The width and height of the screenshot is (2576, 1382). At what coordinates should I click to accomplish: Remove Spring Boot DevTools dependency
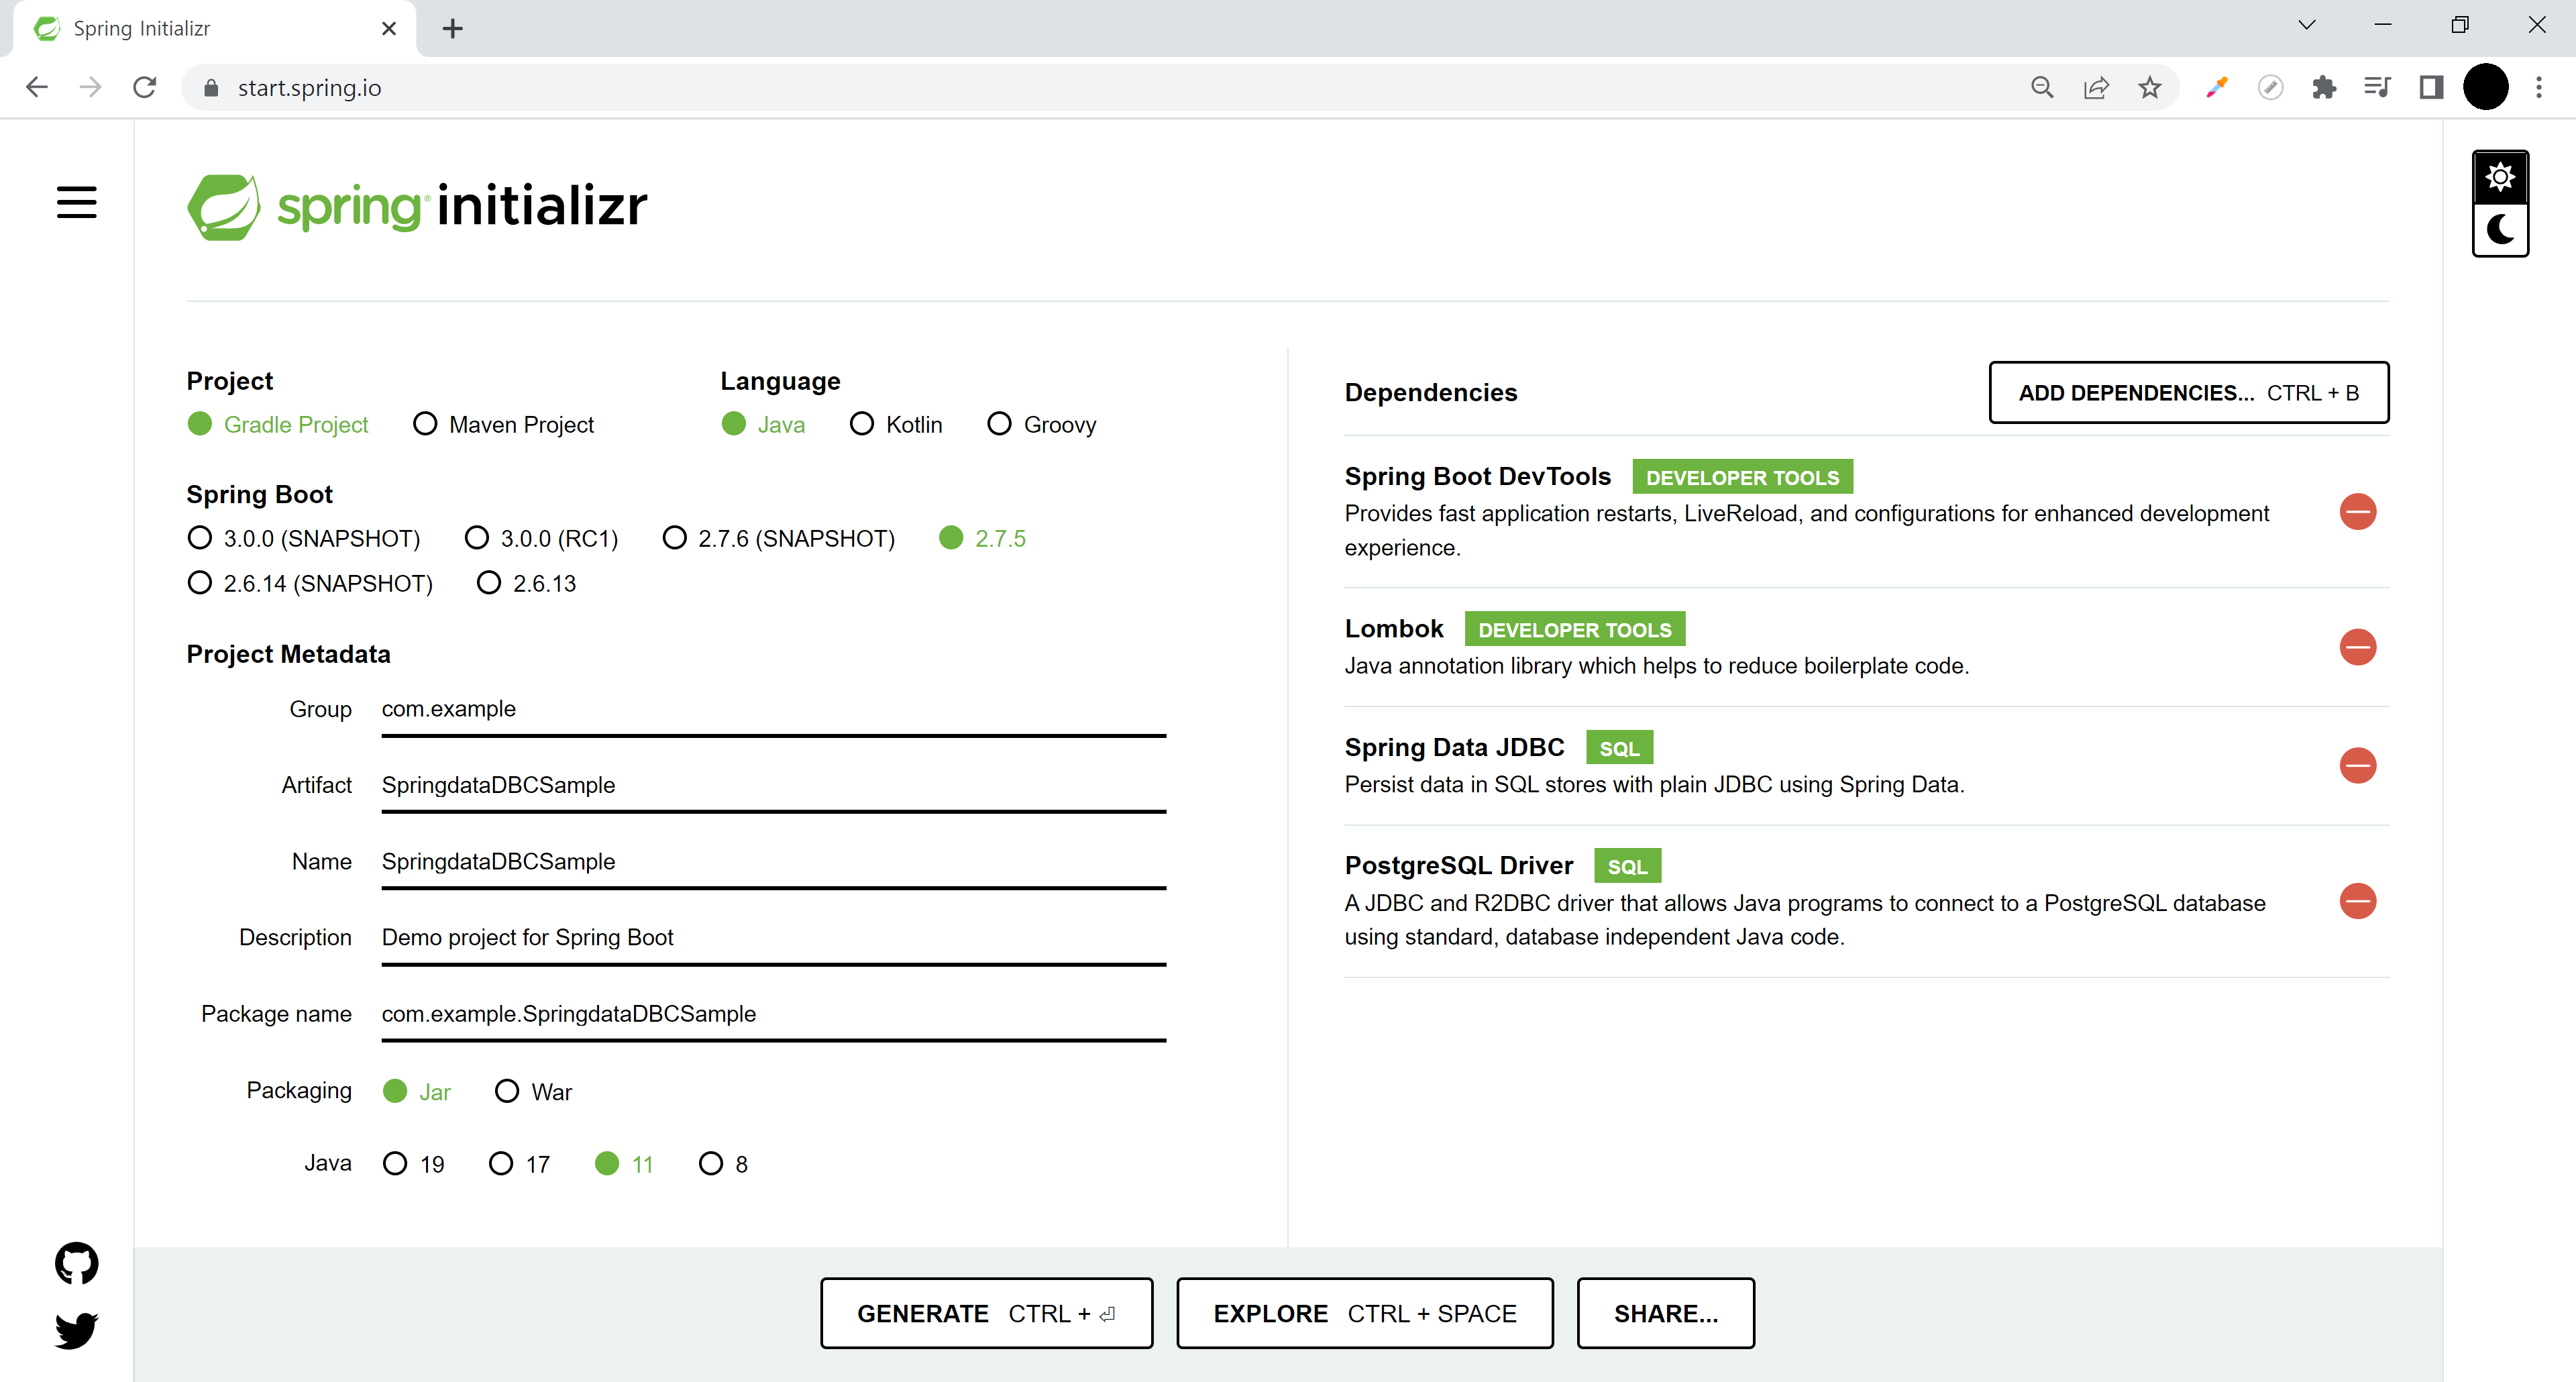point(2357,512)
